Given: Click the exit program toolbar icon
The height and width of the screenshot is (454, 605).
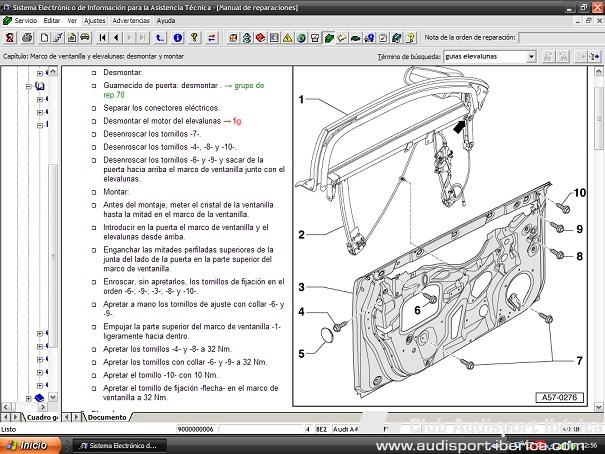Looking at the screenshot, I should [x=10, y=37].
